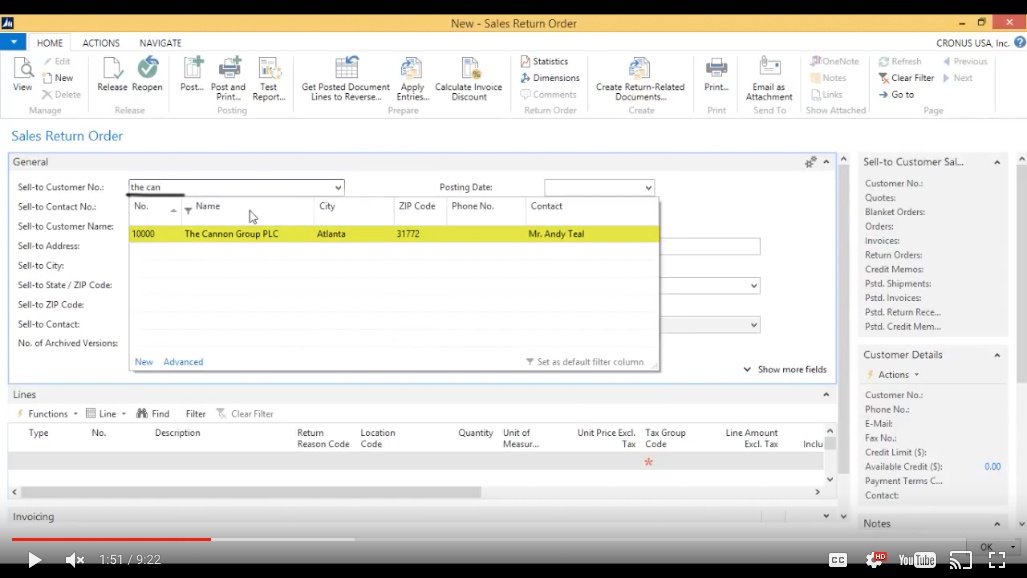Click the Advanced link in lookup
The image size is (1027, 578).
183,362
